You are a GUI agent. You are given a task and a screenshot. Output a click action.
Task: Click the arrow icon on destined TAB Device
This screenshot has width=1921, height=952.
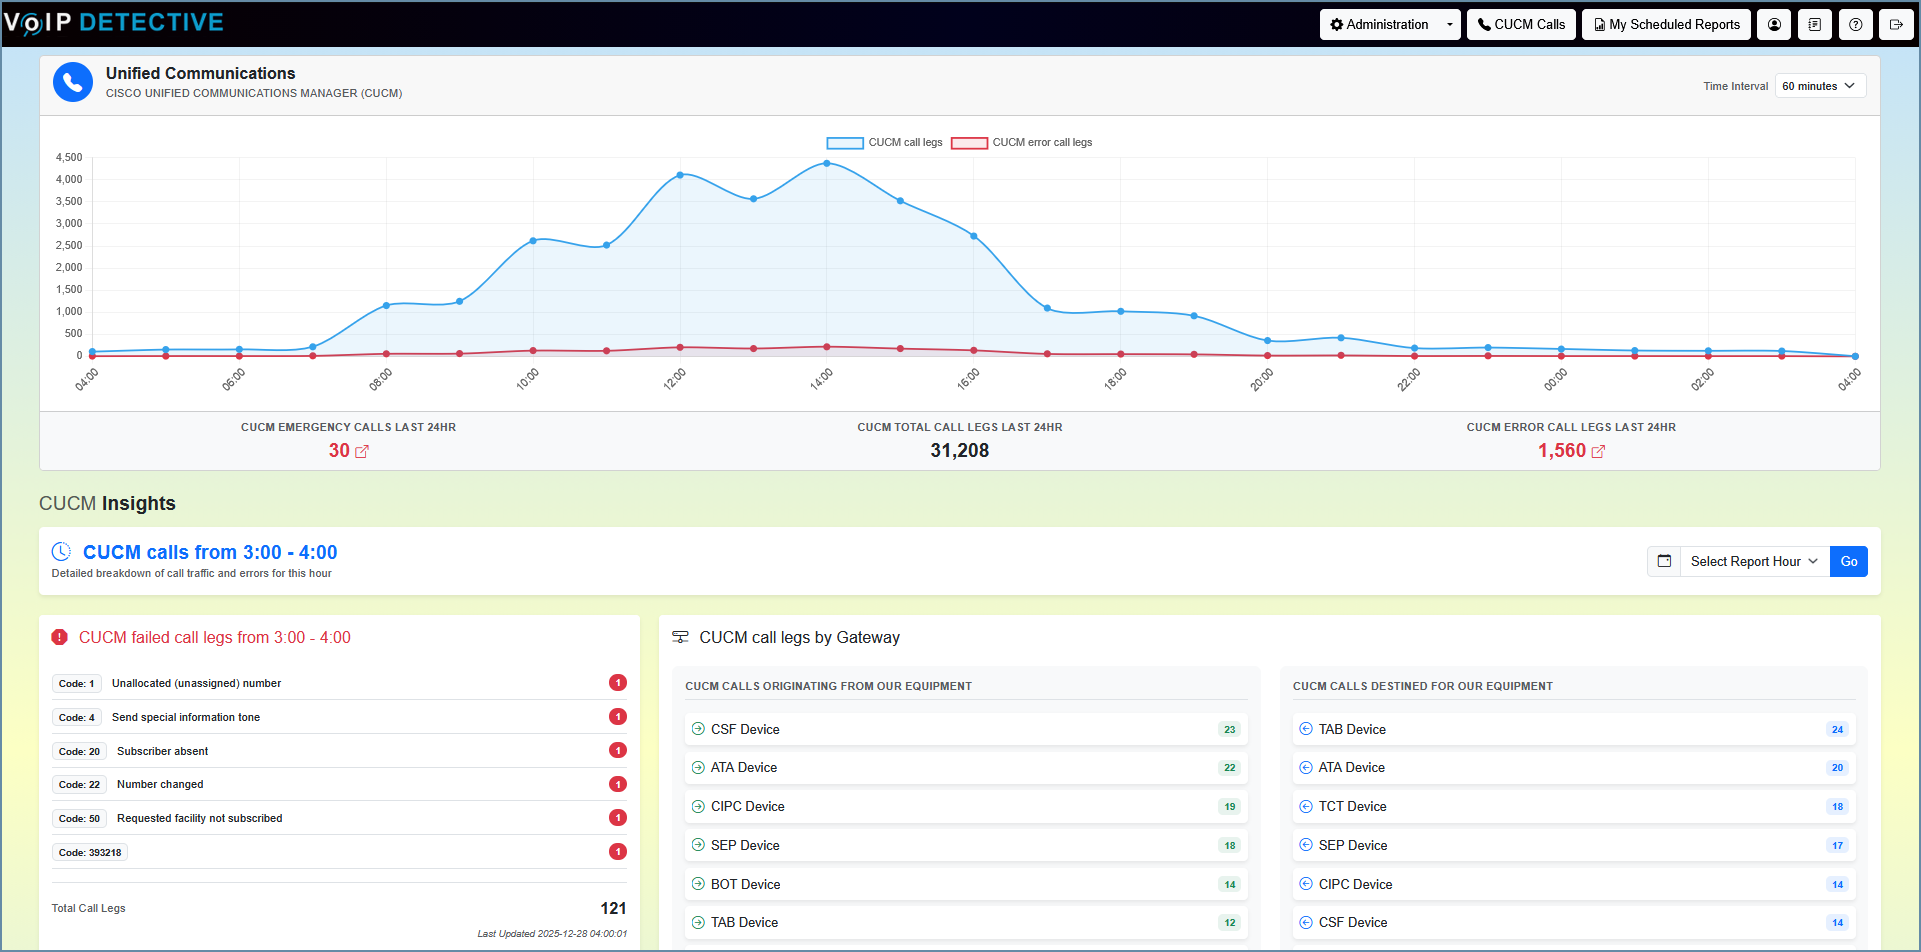(x=1306, y=729)
